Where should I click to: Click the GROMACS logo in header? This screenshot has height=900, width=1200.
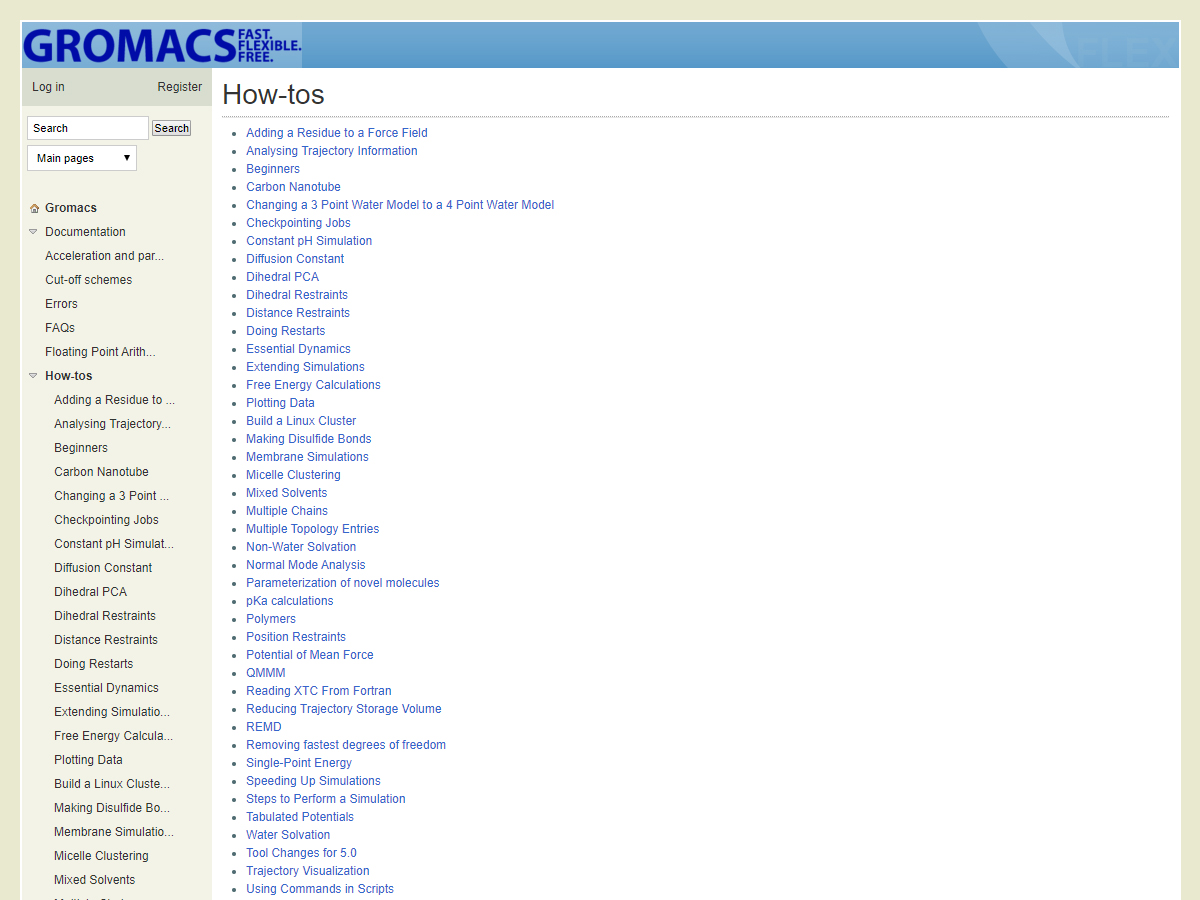tap(161, 46)
